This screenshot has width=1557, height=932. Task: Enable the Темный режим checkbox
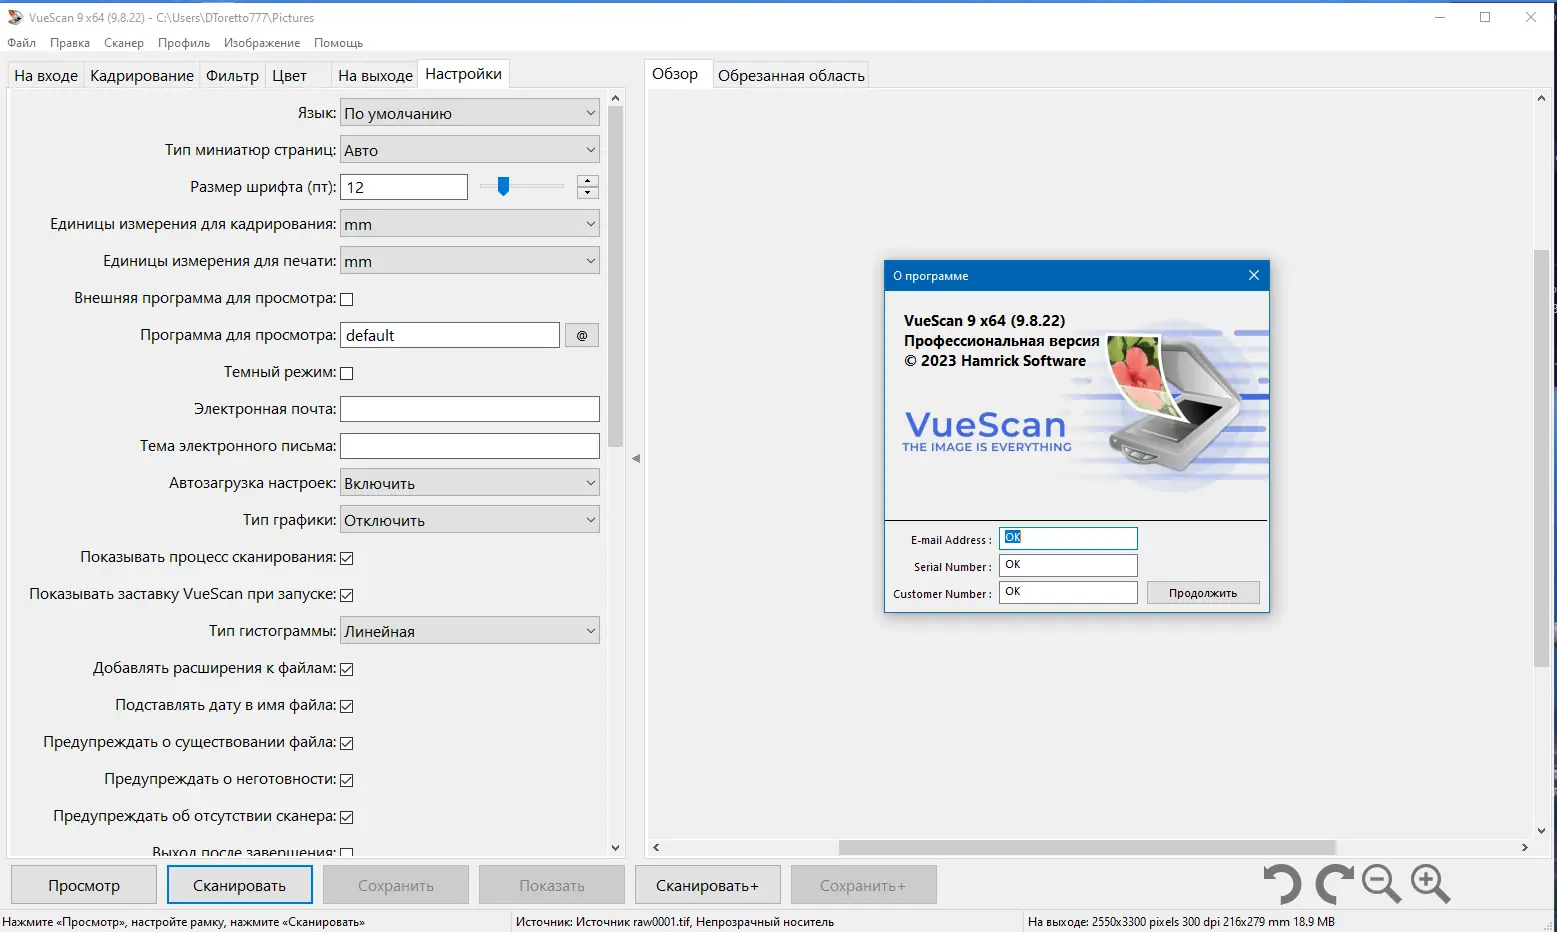coord(347,373)
